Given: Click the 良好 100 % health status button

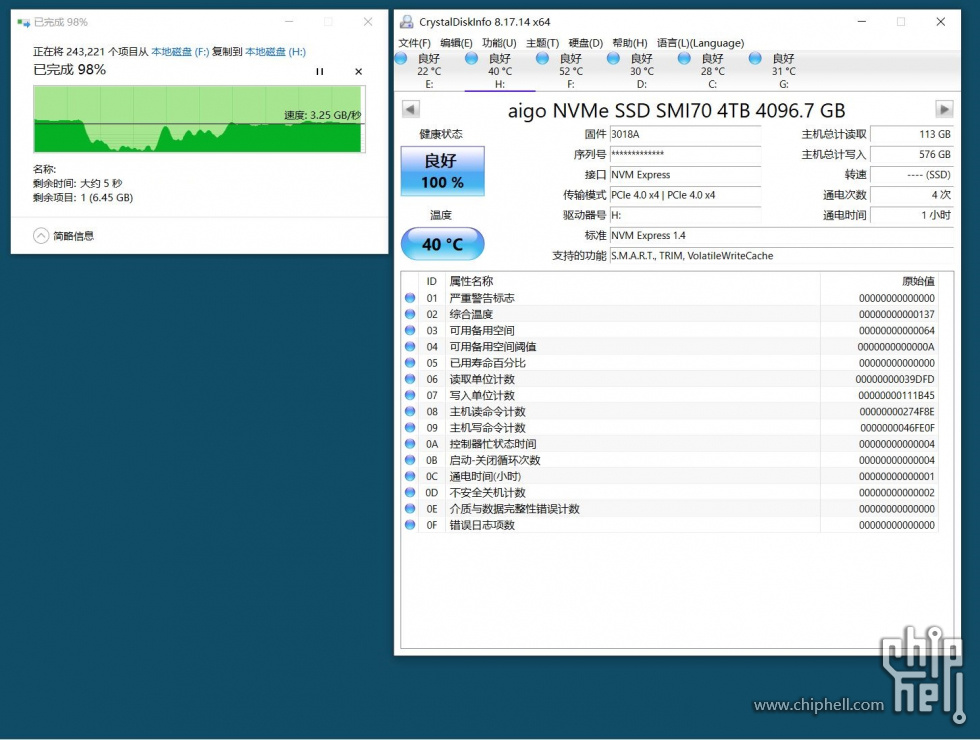Looking at the screenshot, I should 442,171.
